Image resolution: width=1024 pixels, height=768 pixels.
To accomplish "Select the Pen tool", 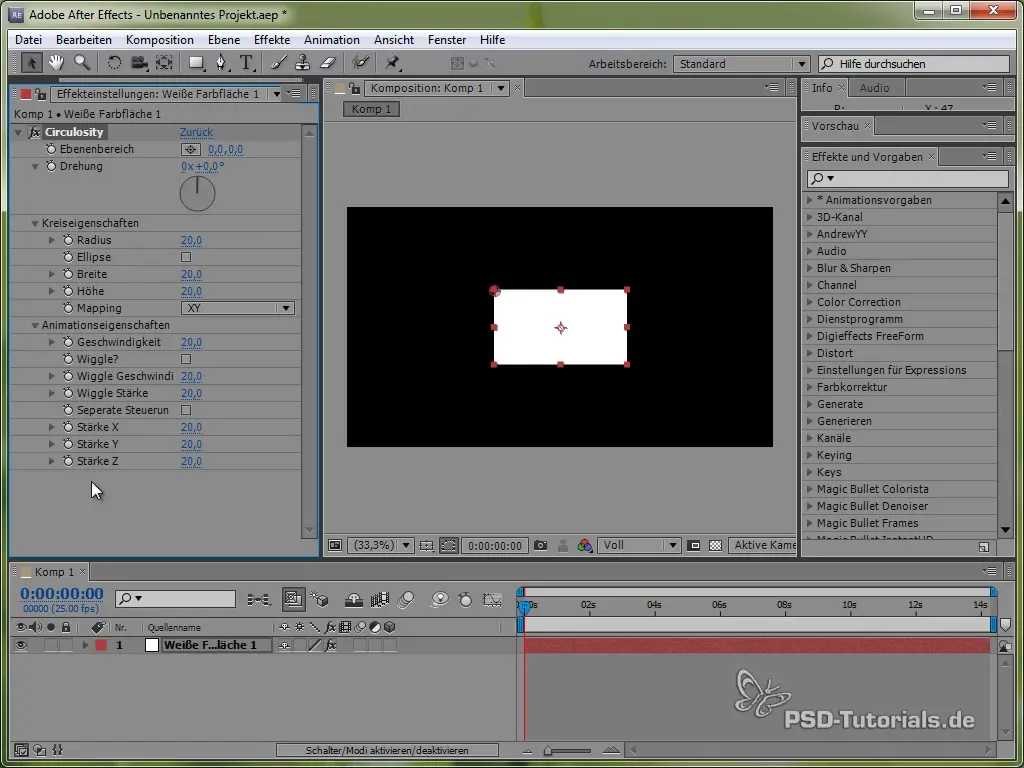I will tap(222, 63).
